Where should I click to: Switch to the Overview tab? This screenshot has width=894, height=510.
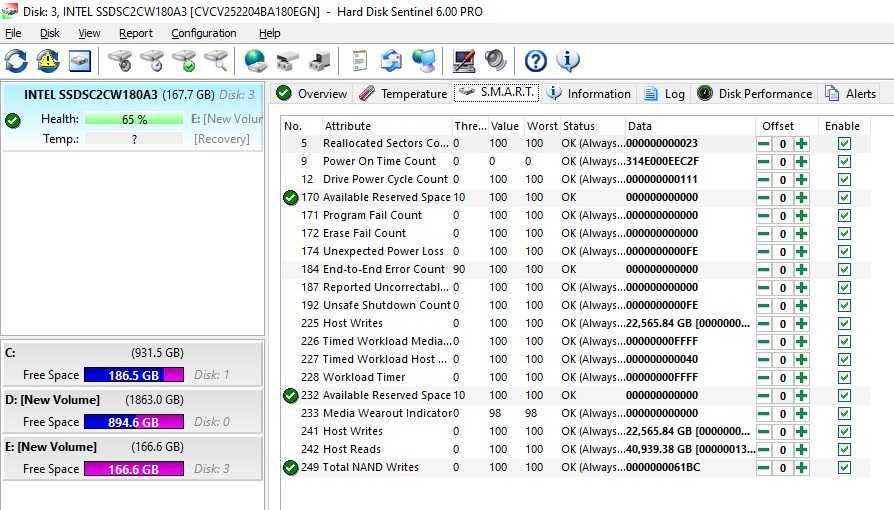pos(311,94)
